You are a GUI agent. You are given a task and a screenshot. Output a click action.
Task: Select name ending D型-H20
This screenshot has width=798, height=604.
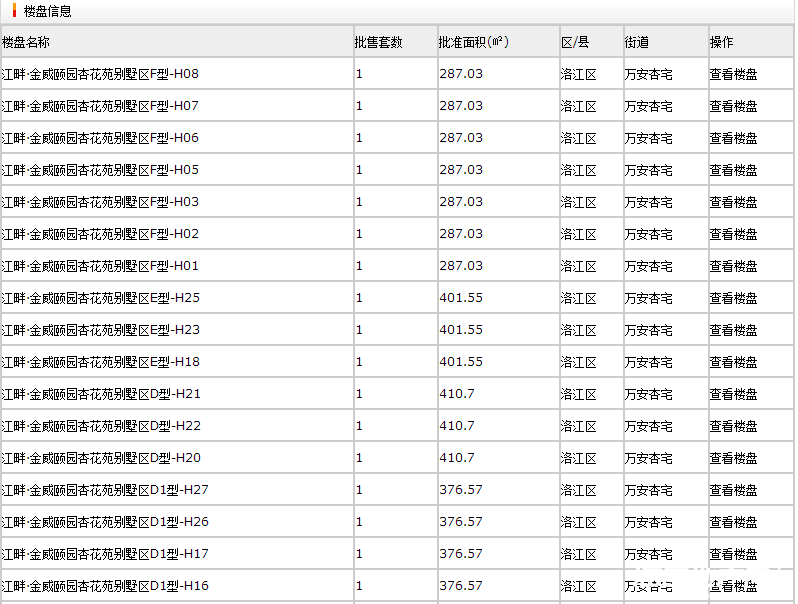(101, 458)
